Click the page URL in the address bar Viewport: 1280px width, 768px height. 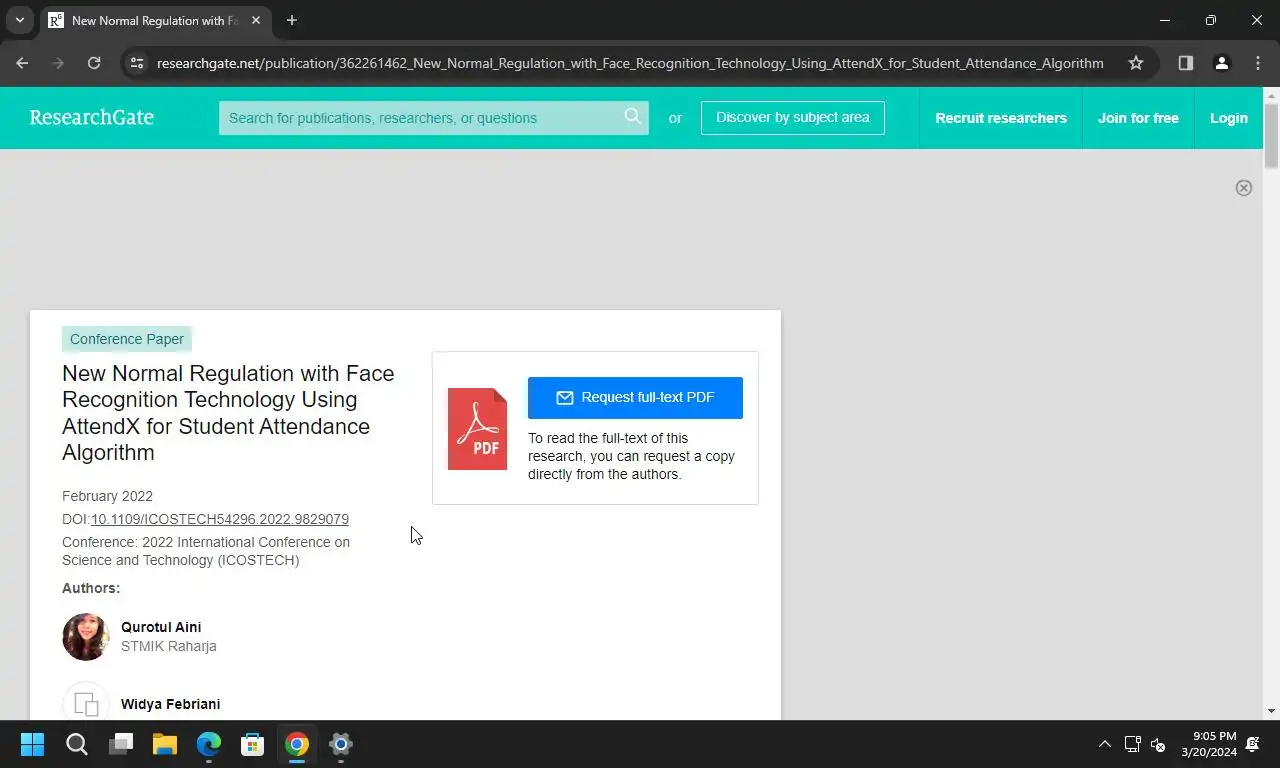pos(630,63)
